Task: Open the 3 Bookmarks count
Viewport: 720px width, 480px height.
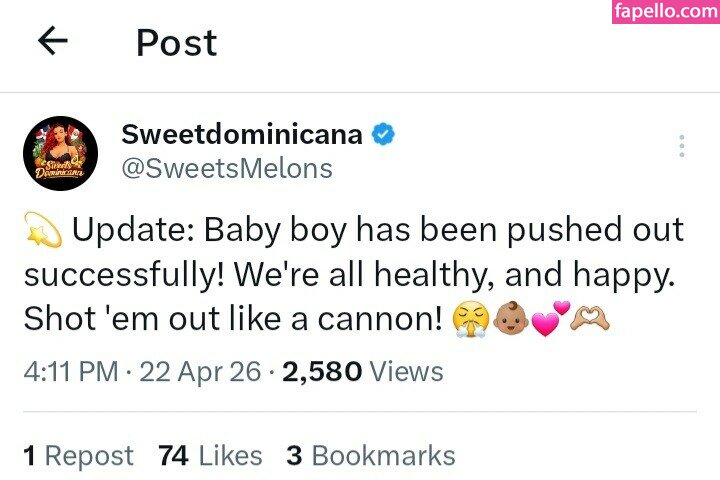Action: click(x=371, y=456)
